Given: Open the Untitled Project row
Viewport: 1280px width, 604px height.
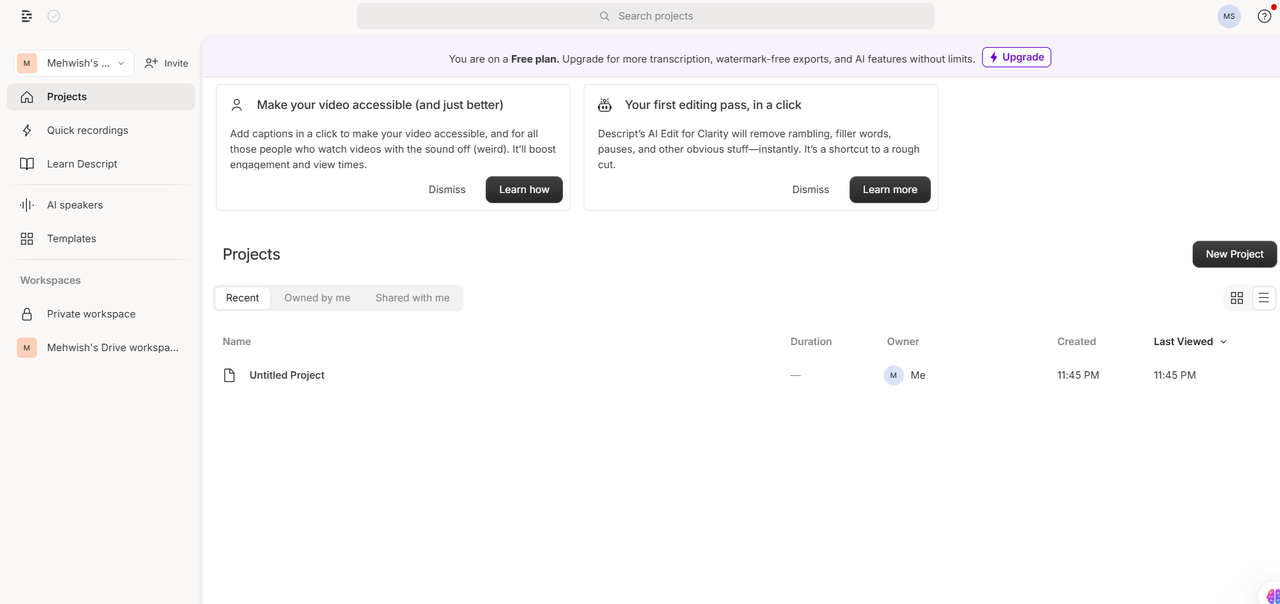Looking at the screenshot, I should click(x=740, y=375).
